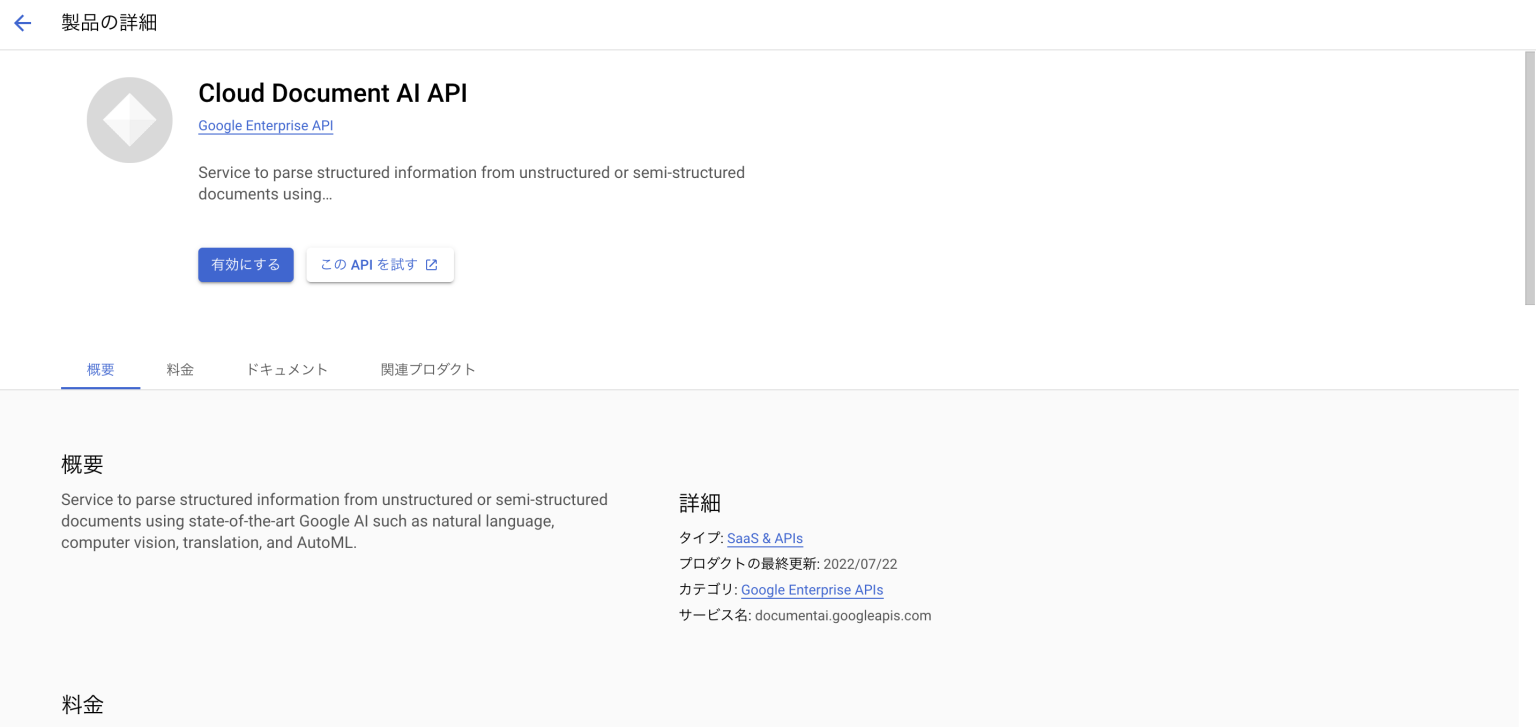
Task: Click the external link icon beside この API を試す
Action: coord(431,264)
